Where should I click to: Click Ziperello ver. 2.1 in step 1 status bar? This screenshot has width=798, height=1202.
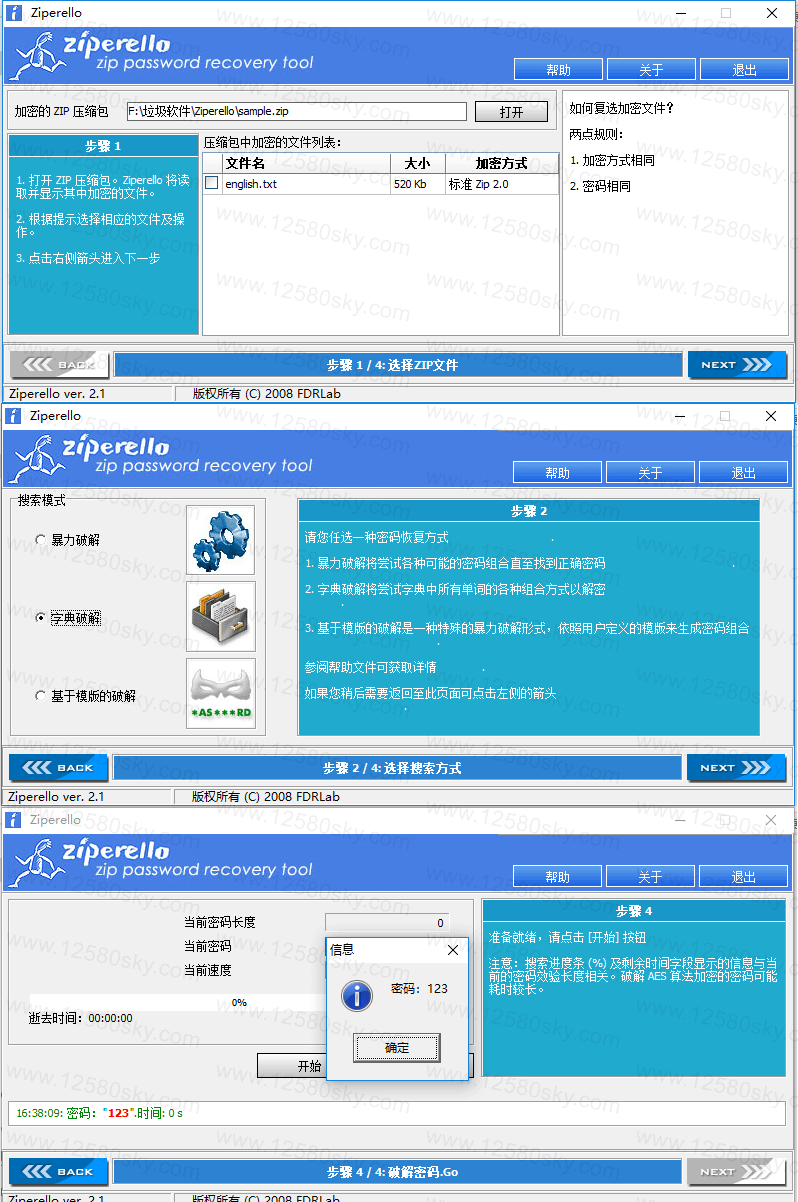coord(57,394)
